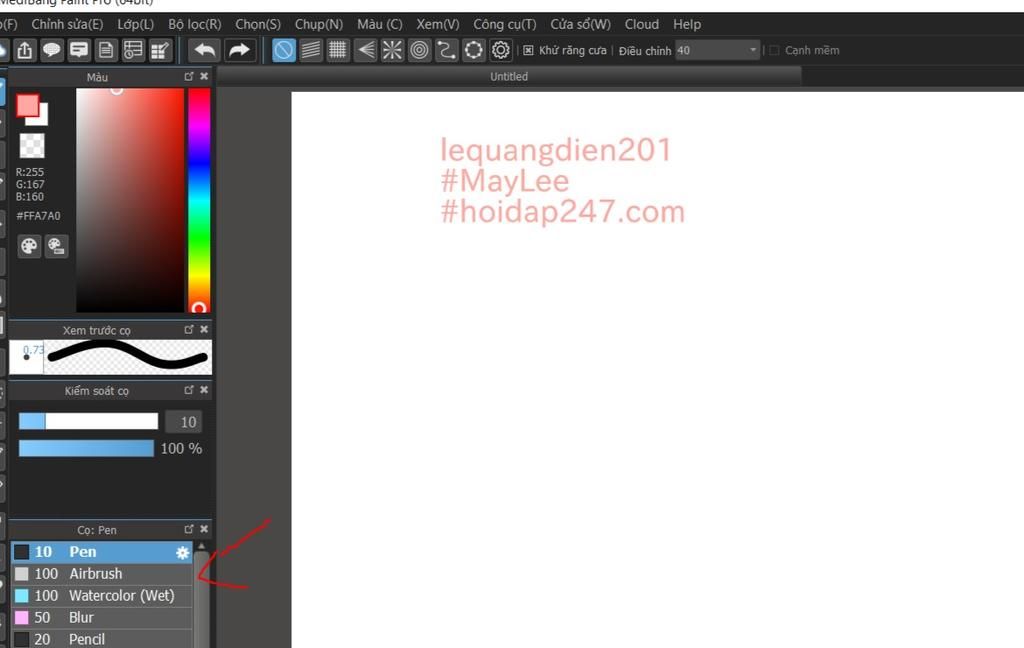Image resolution: width=1024 pixels, height=648 pixels.
Task: Select the snap off icon
Action: pyautogui.click(x=283, y=50)
